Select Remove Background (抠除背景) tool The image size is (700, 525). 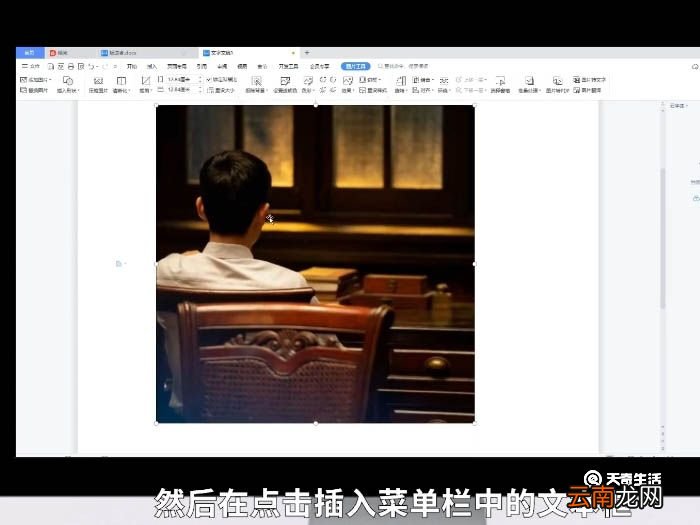(x=256, y=84)
